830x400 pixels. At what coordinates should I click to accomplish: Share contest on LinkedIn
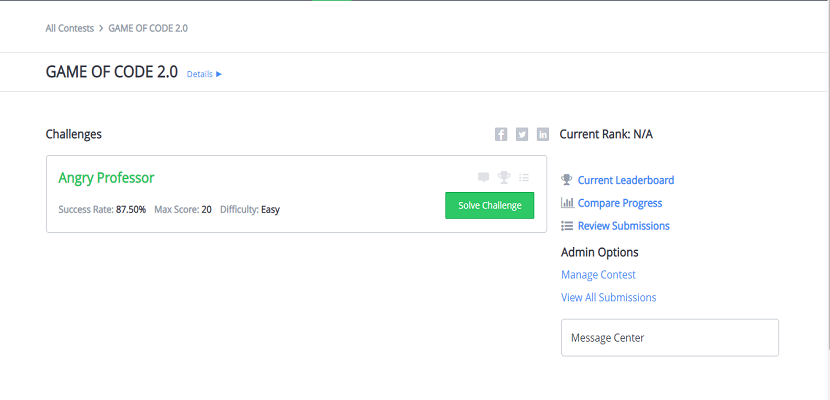pyautogui.click(x=543, y=135)
